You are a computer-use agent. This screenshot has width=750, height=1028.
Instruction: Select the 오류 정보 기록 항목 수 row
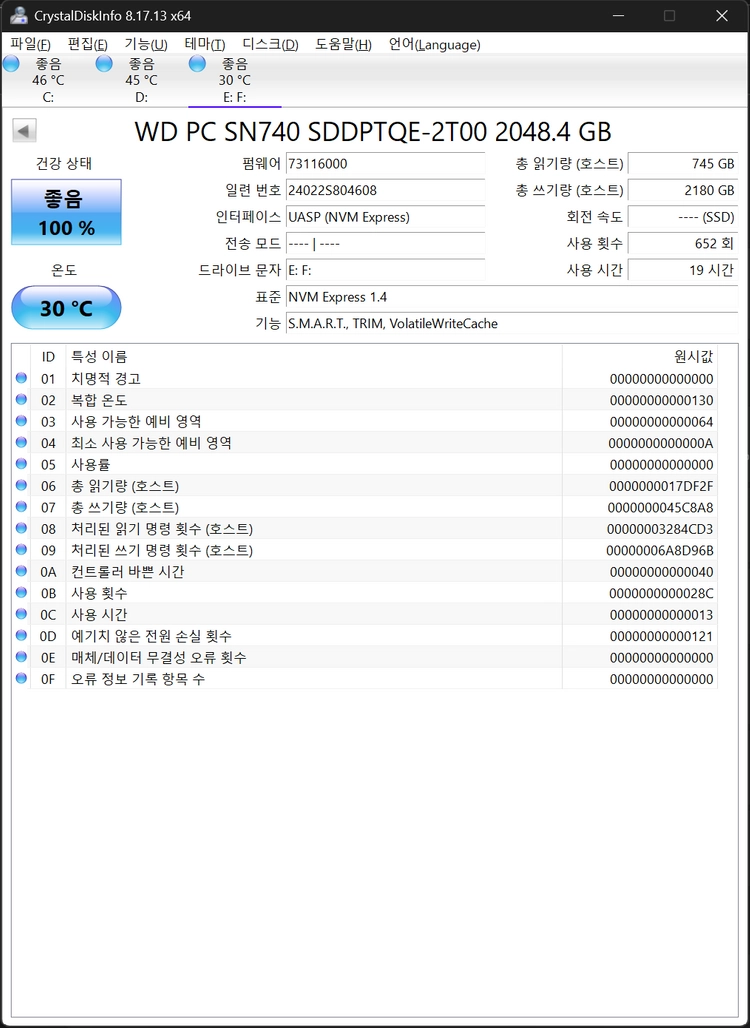tap(365, 679)
